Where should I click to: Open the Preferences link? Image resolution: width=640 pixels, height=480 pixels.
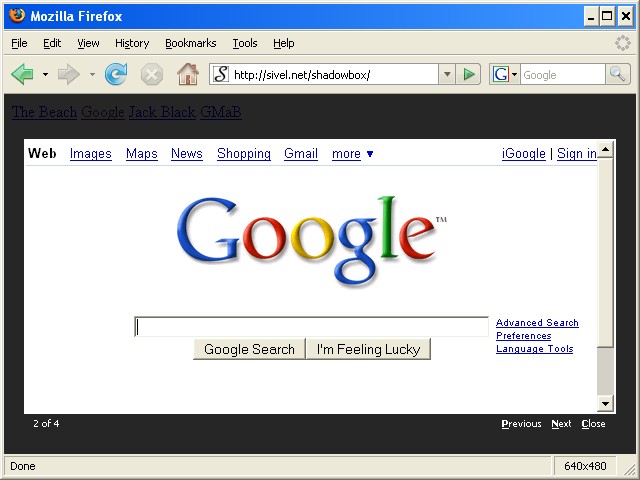[x=523, y=336]
